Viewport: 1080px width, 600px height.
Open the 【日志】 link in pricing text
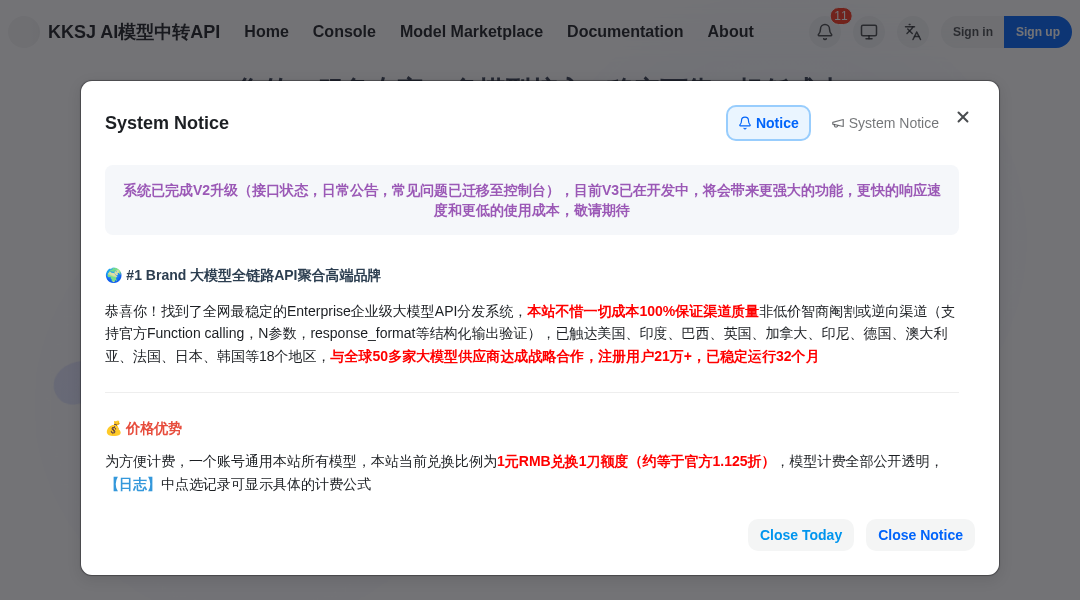pos(133,484)
